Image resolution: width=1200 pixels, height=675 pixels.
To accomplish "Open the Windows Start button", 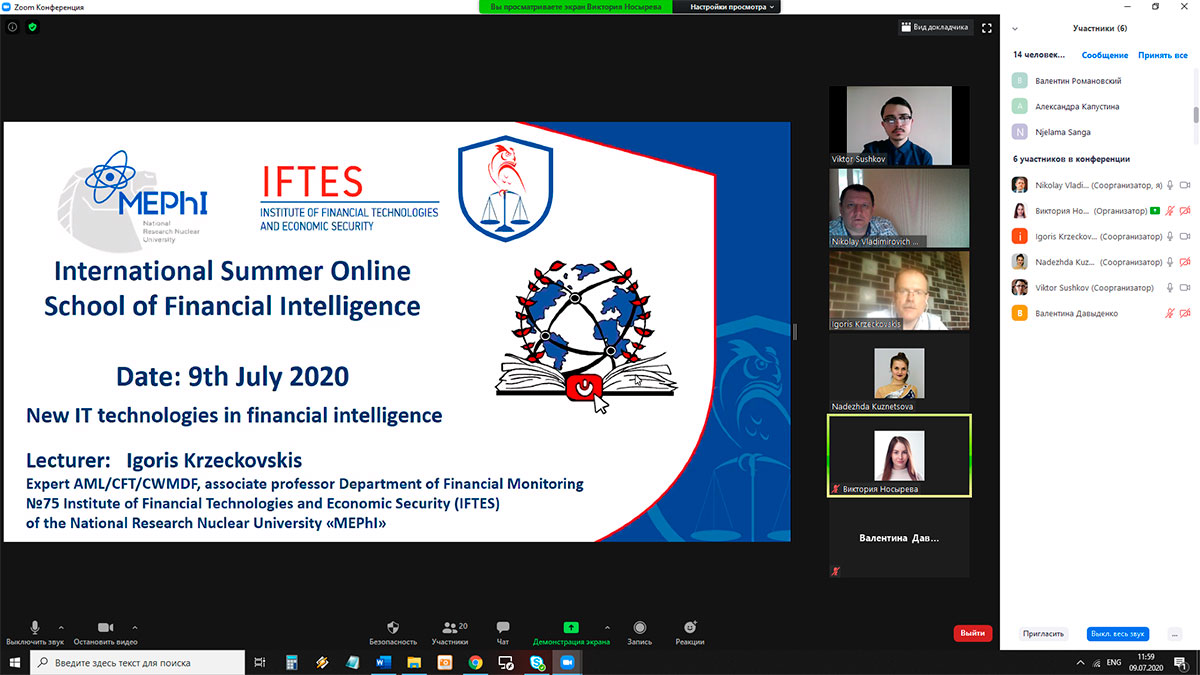I will click(14, 662).
